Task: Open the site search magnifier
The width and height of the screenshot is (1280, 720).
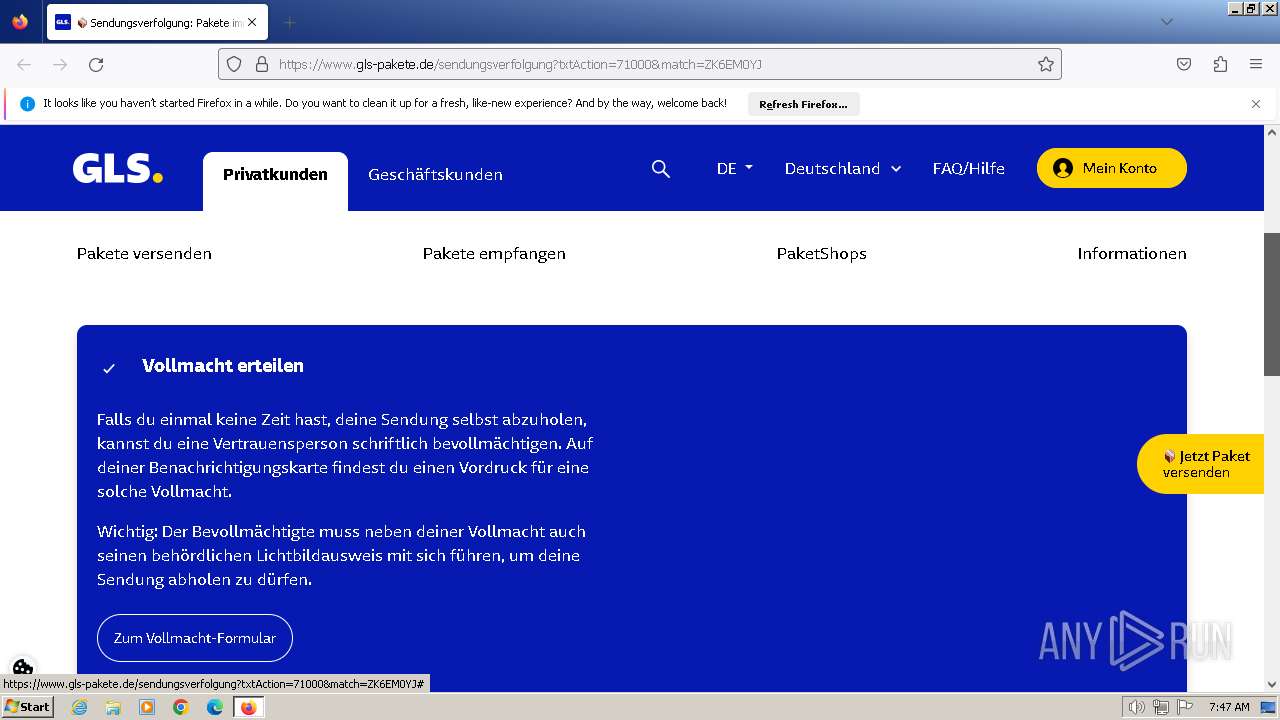Action: [661, 169]
